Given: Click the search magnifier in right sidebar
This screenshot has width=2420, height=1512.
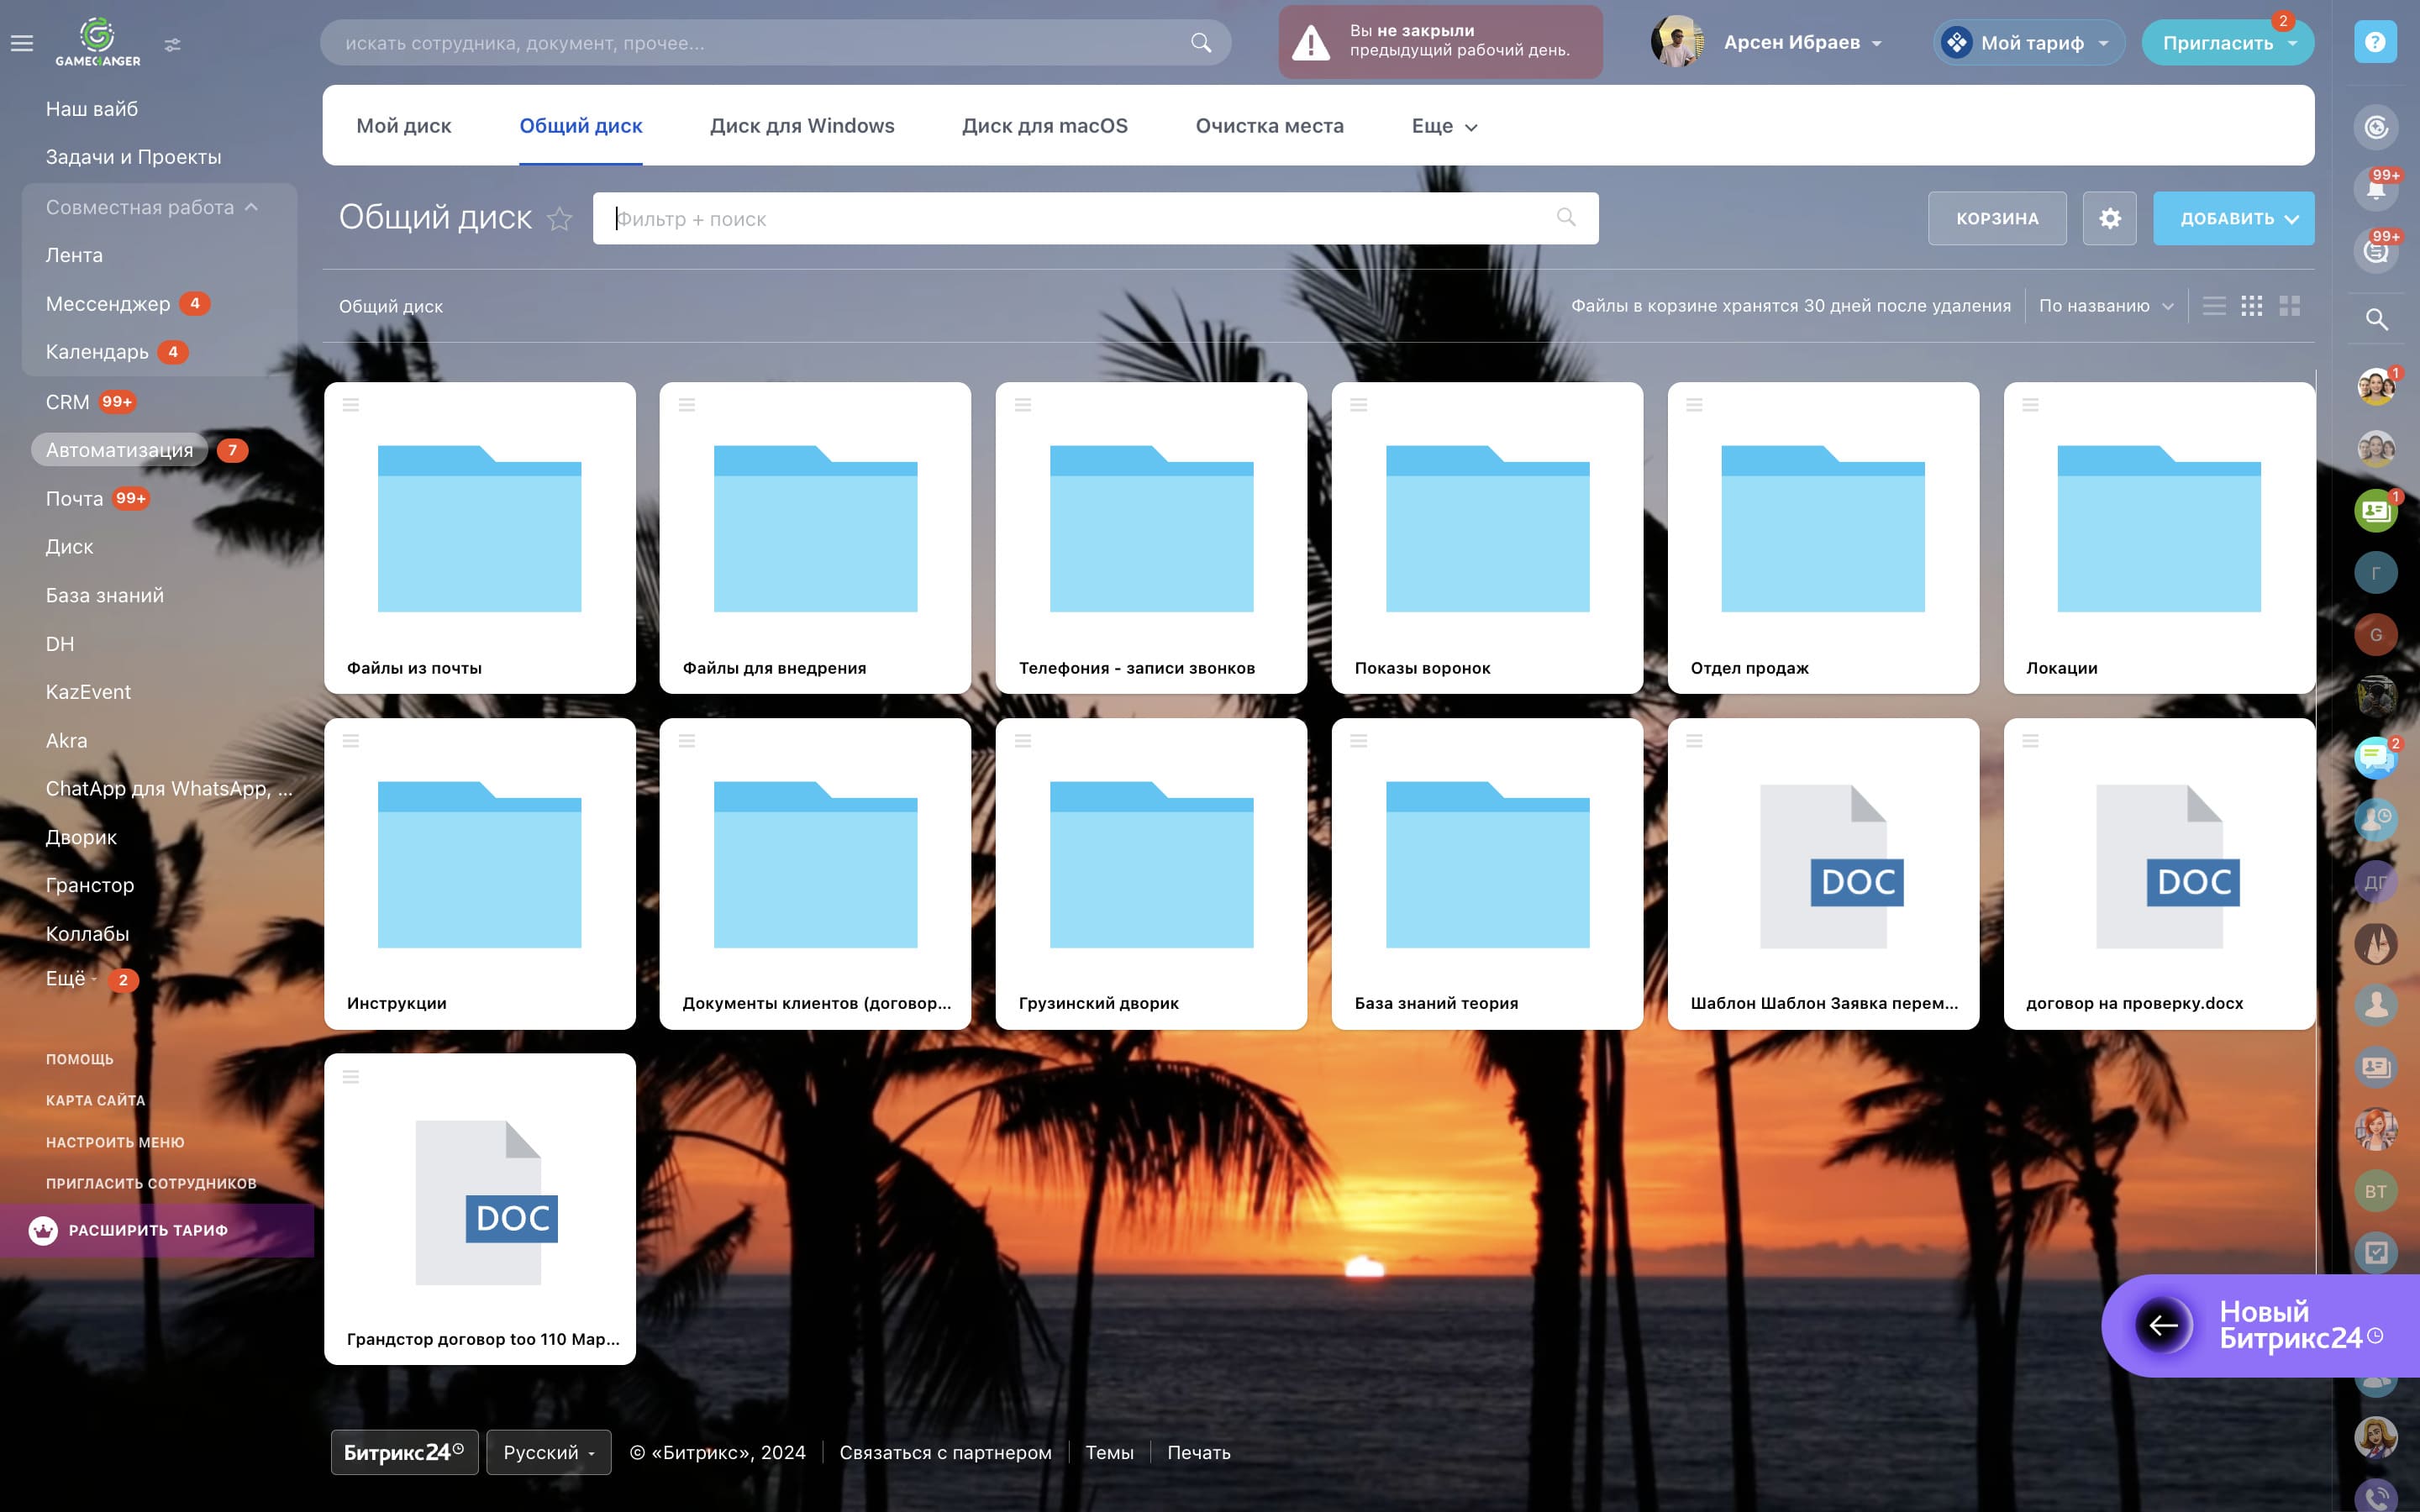Looking at the screenshot, I should (2376, 319).
